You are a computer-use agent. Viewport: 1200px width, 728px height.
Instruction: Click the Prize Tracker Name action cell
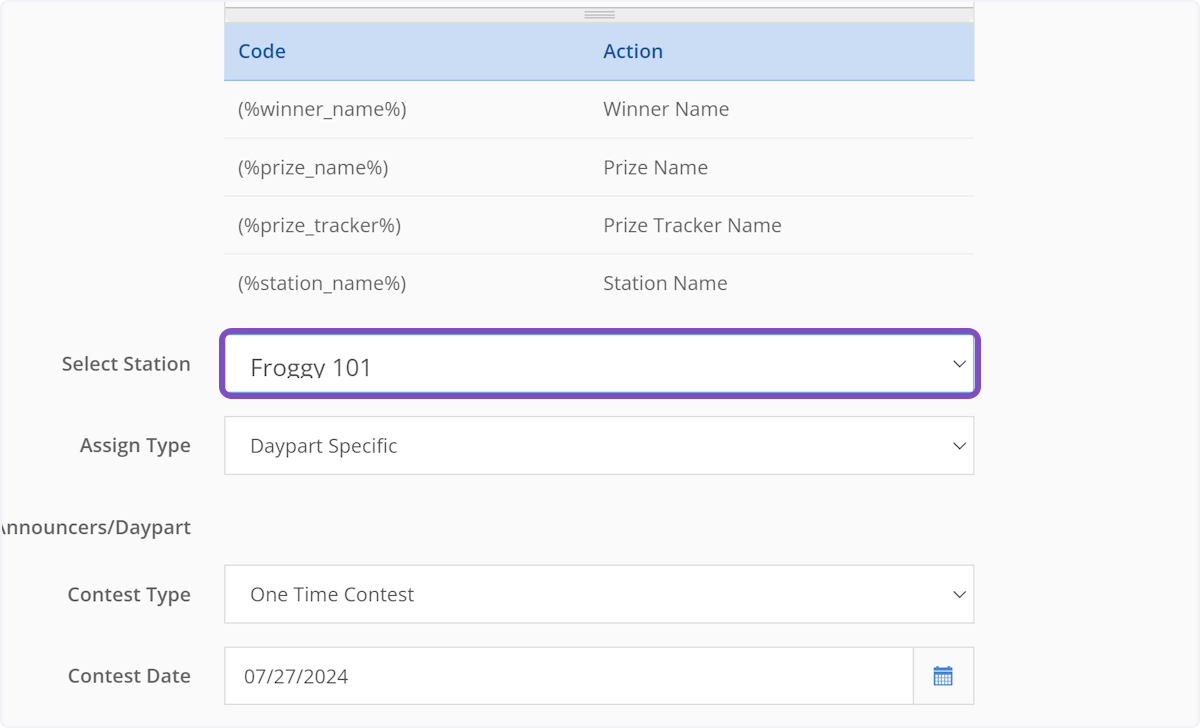pos(692,225)
